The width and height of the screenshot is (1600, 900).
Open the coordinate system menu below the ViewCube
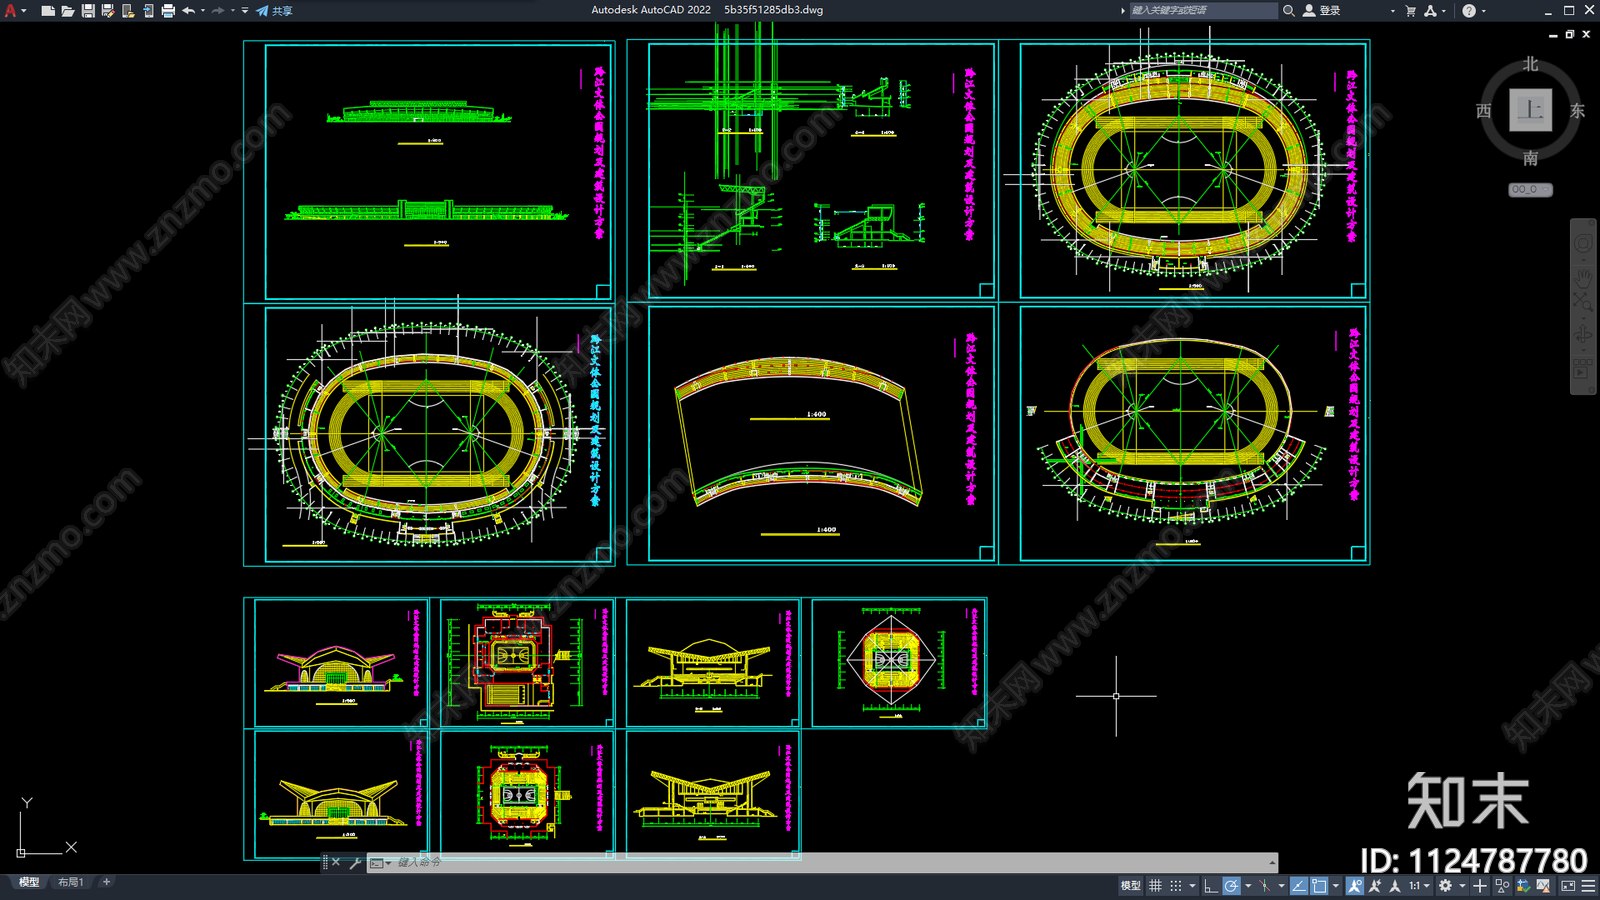point(1530,189)
